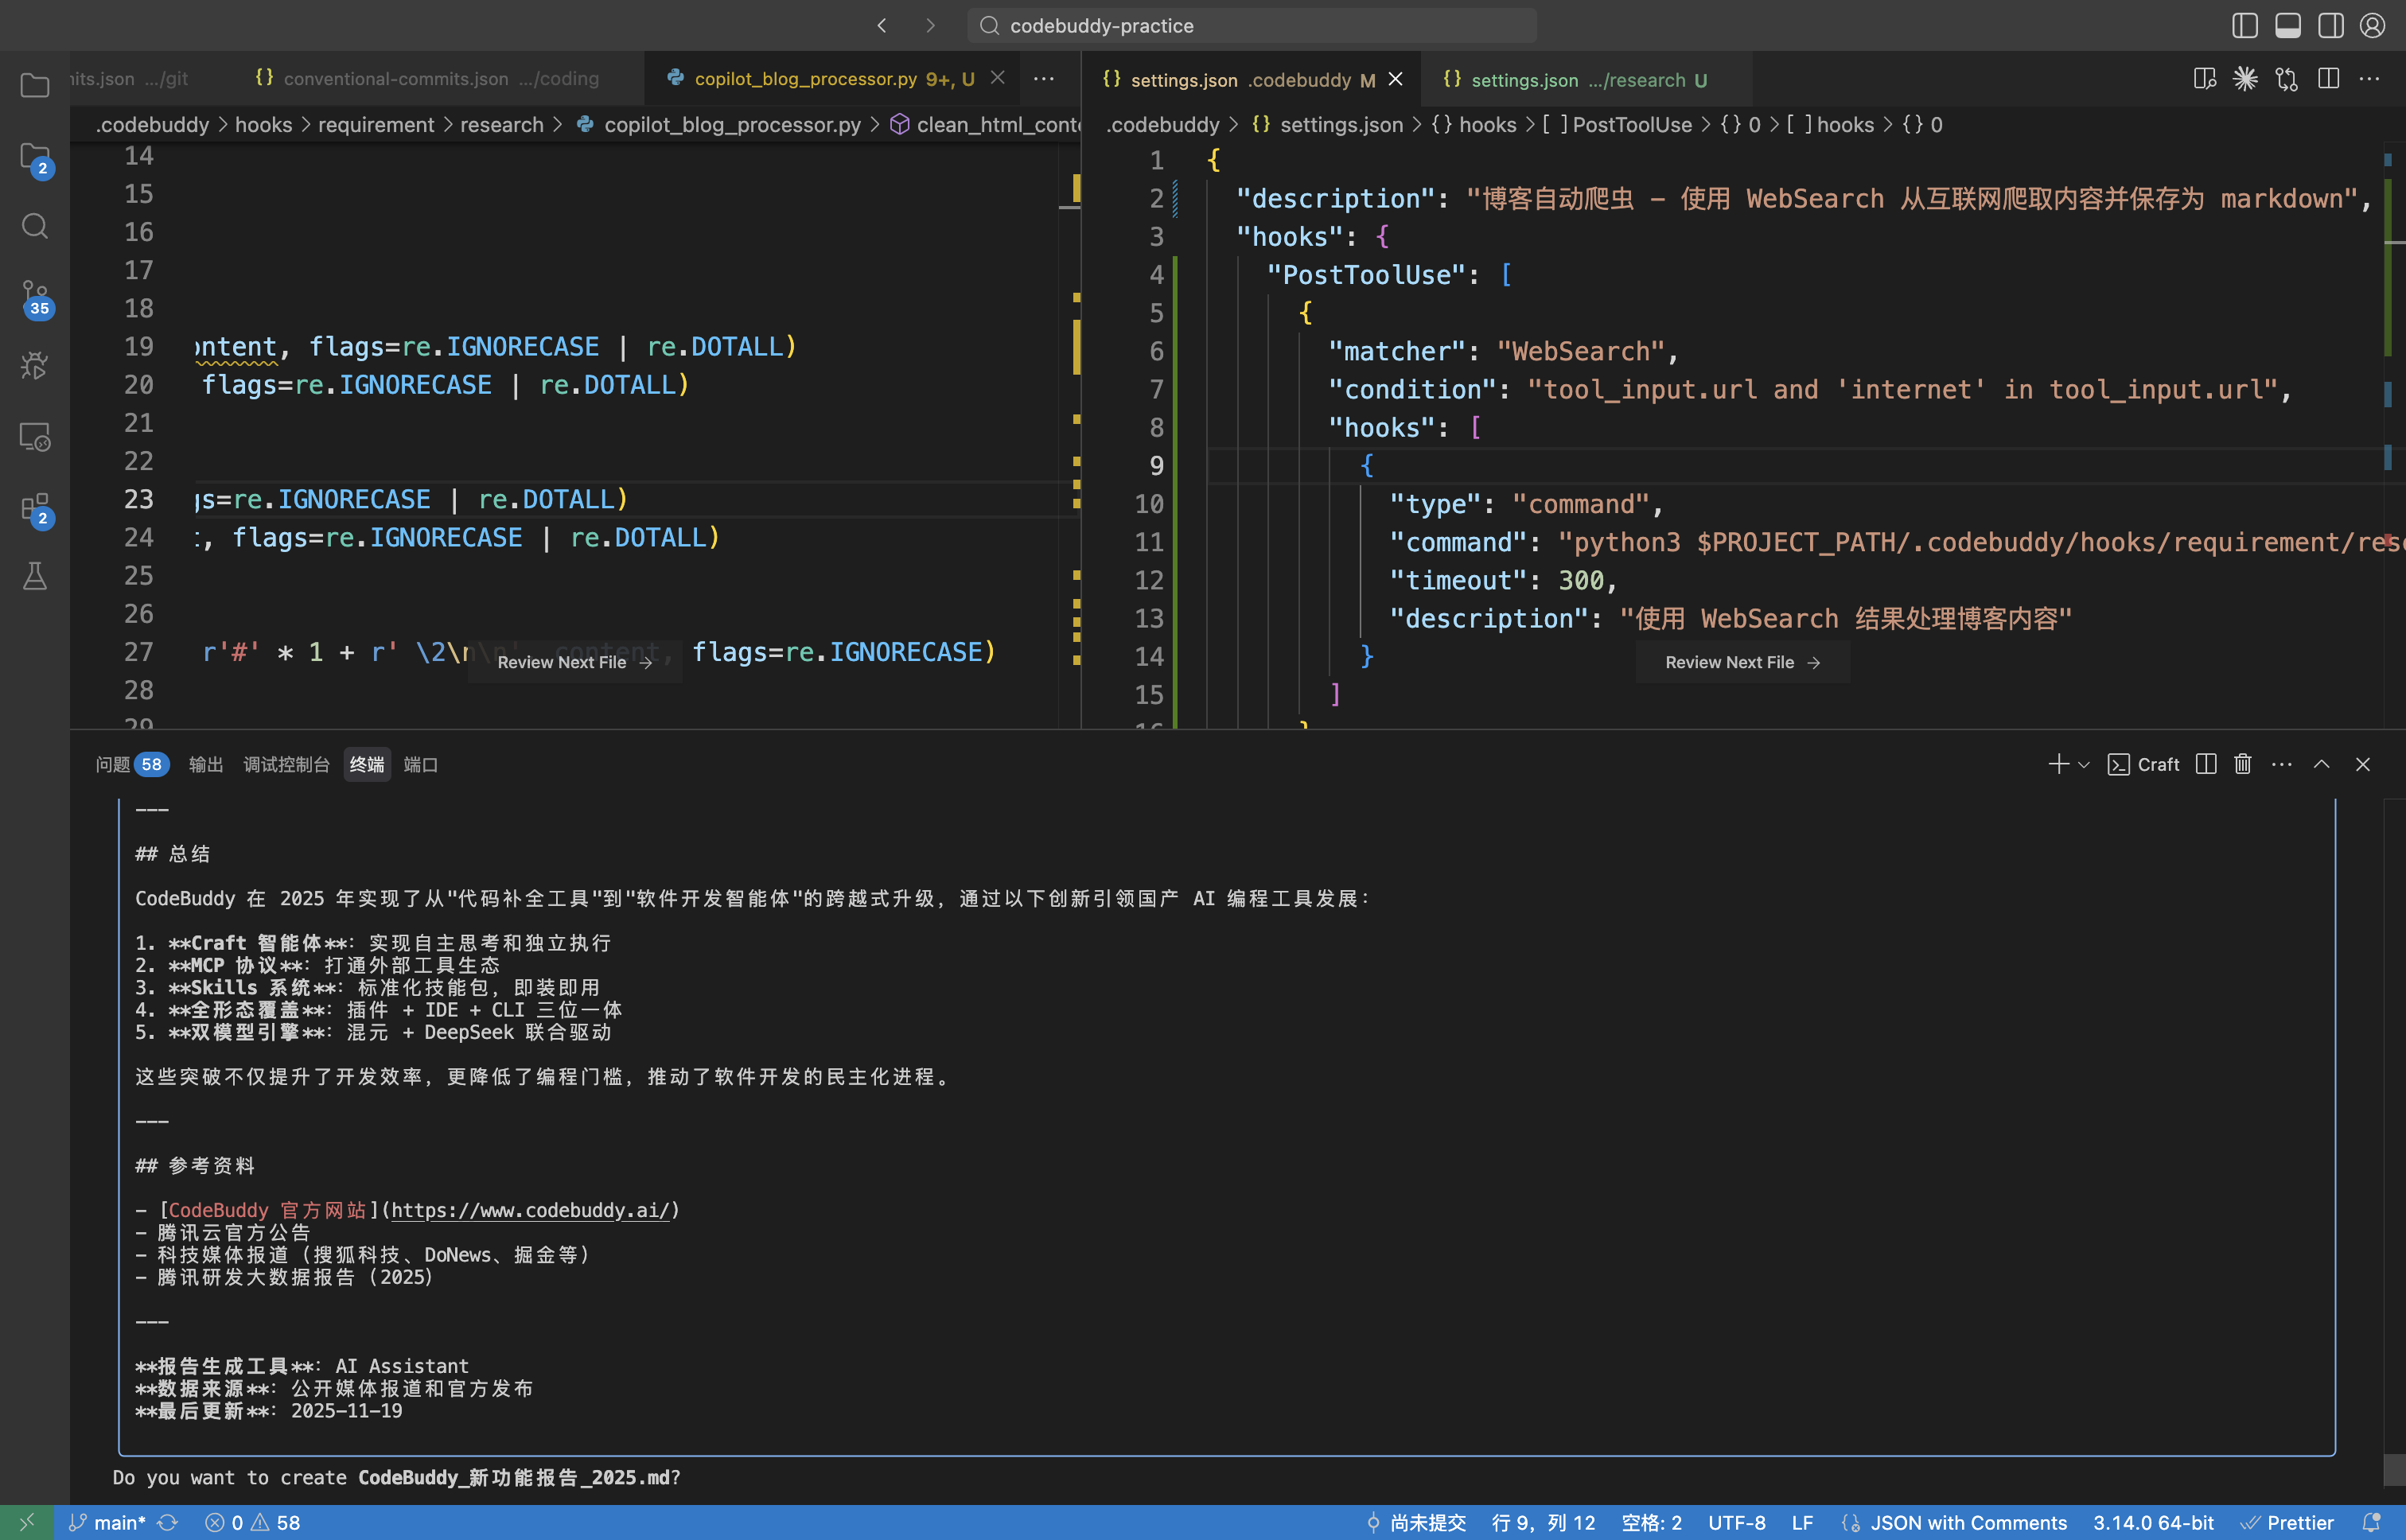Click the account icon in title bar
This screenshot has width=2406, height=1540.
pos(2372,25)
